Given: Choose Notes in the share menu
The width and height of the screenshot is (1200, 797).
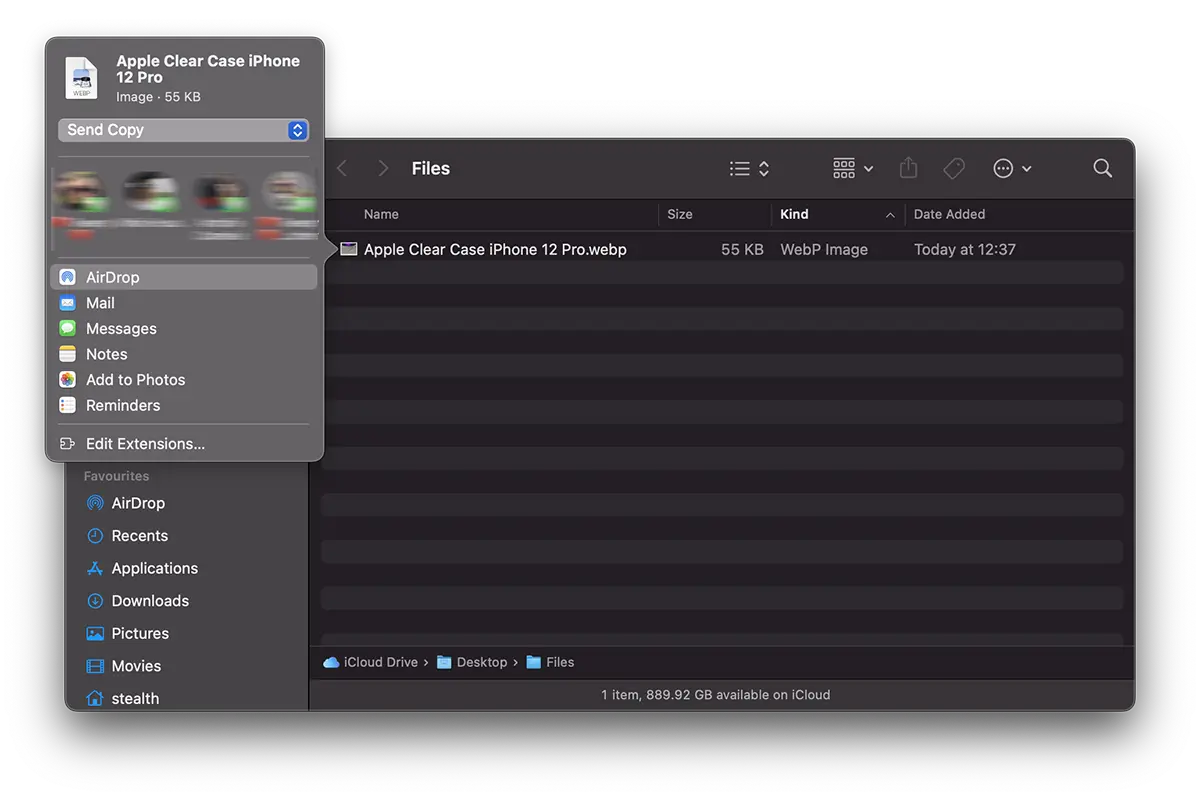Looking at the screenshot, I should pos(184,354).
